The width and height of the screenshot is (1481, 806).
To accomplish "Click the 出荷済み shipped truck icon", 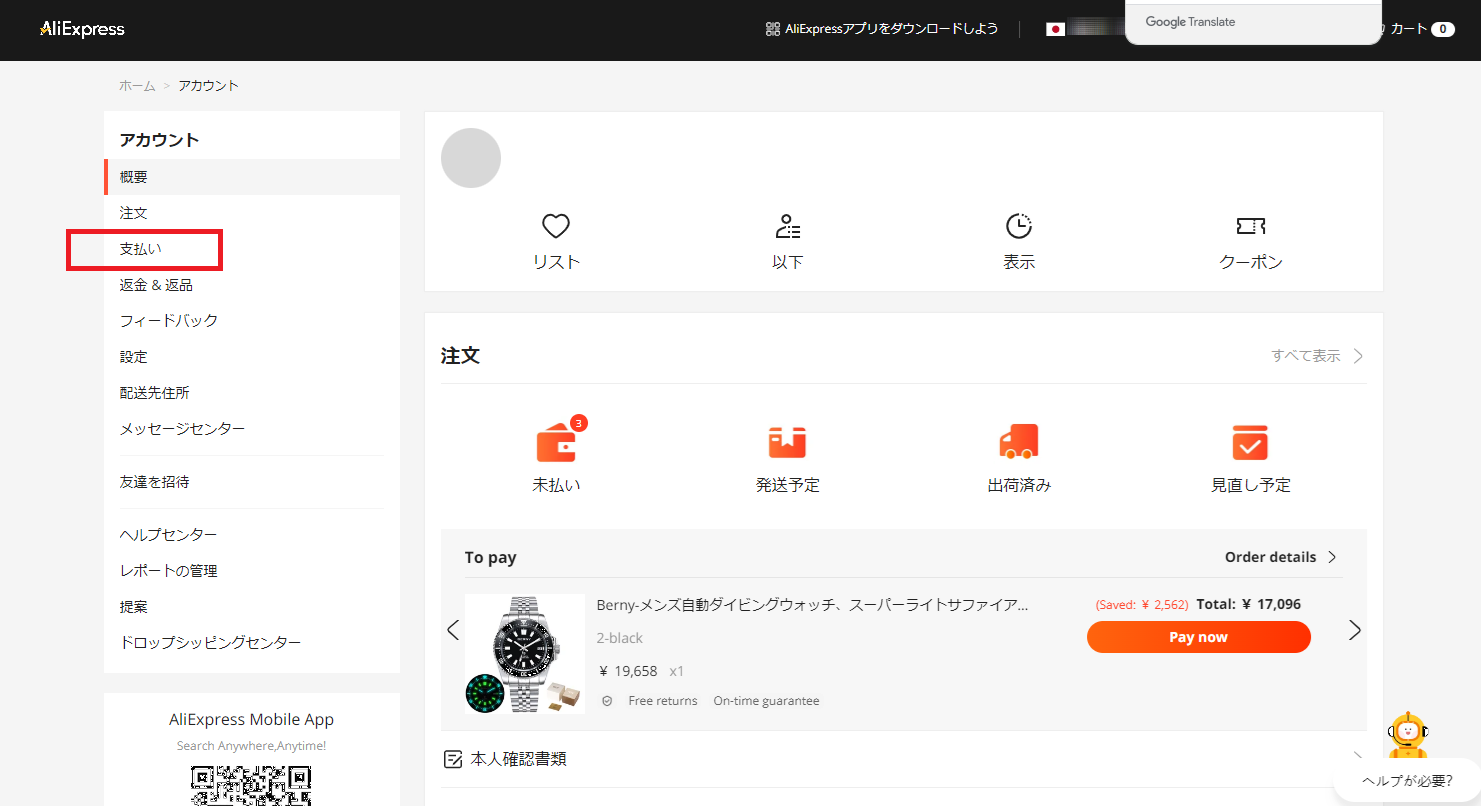I will click(x=1019, y=441).
